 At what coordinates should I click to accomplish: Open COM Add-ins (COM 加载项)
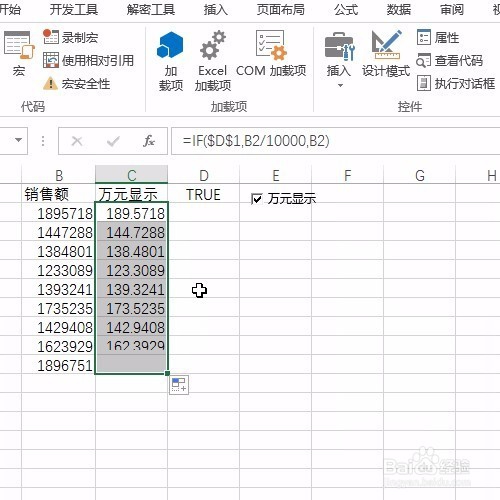coord(271,53)
